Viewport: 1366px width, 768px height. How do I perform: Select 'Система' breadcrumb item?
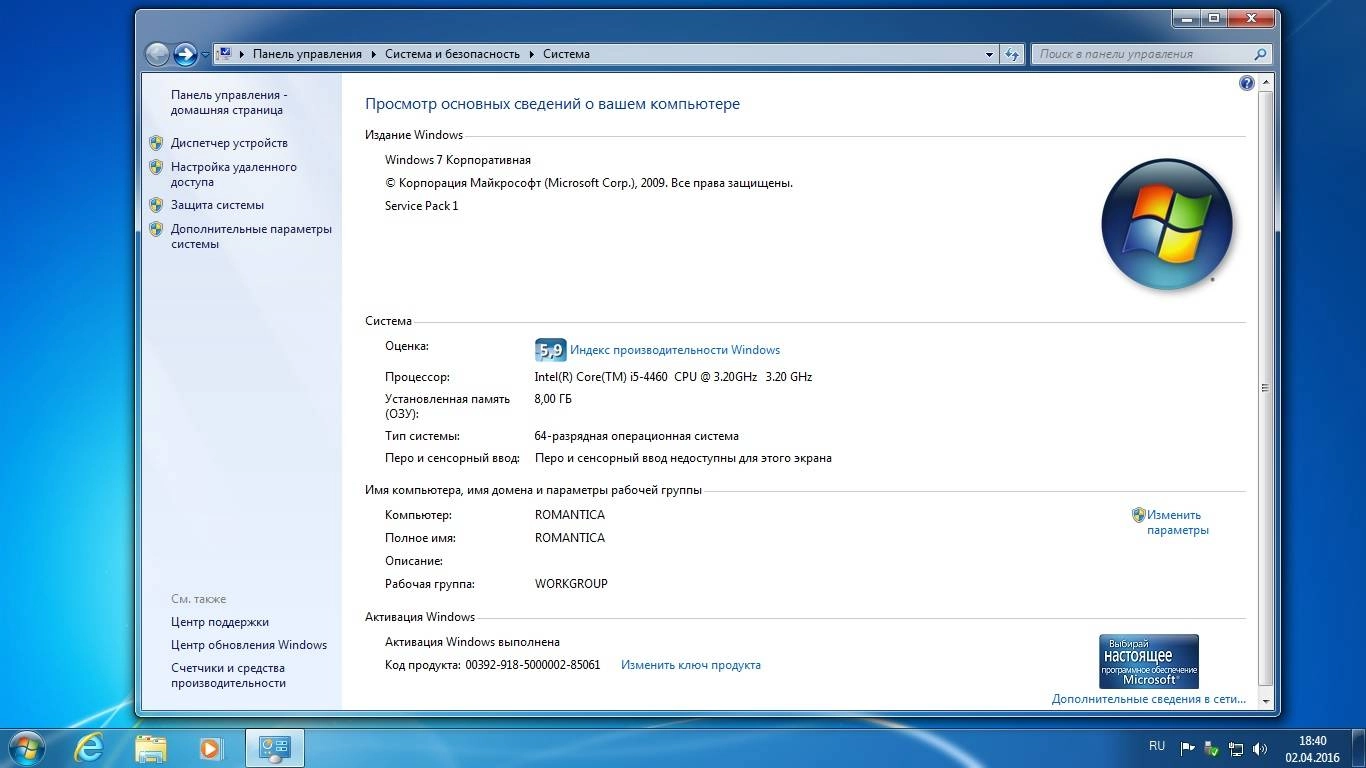click(x=566, y=54)
